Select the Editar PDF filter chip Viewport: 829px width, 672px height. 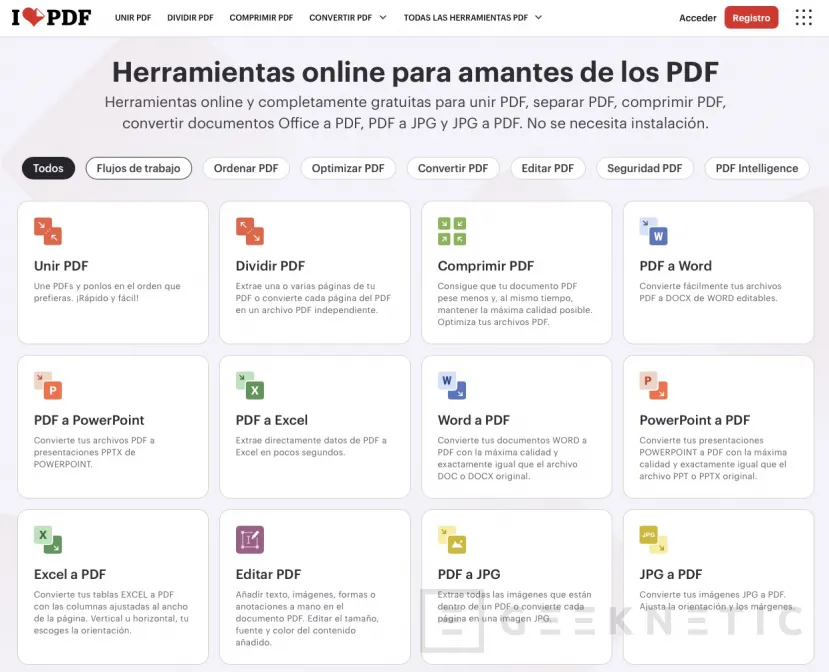pos(548,168)
